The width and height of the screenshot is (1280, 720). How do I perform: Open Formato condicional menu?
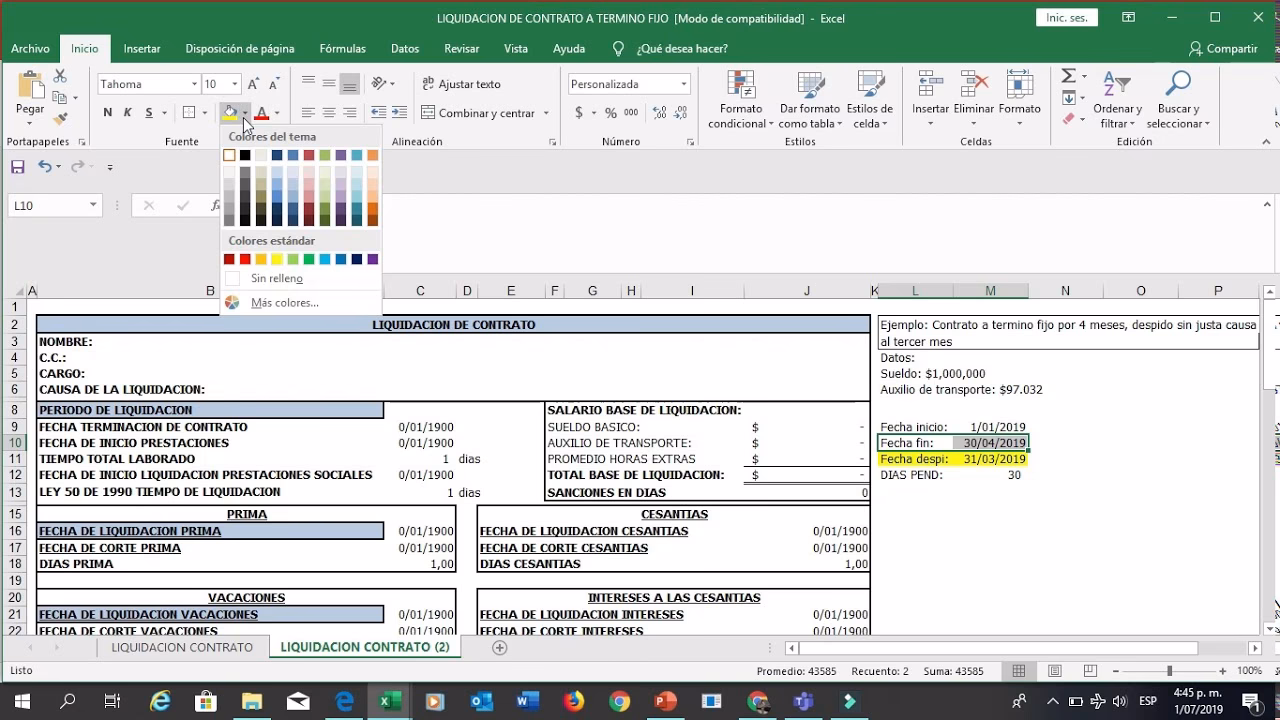pos(741,102)
